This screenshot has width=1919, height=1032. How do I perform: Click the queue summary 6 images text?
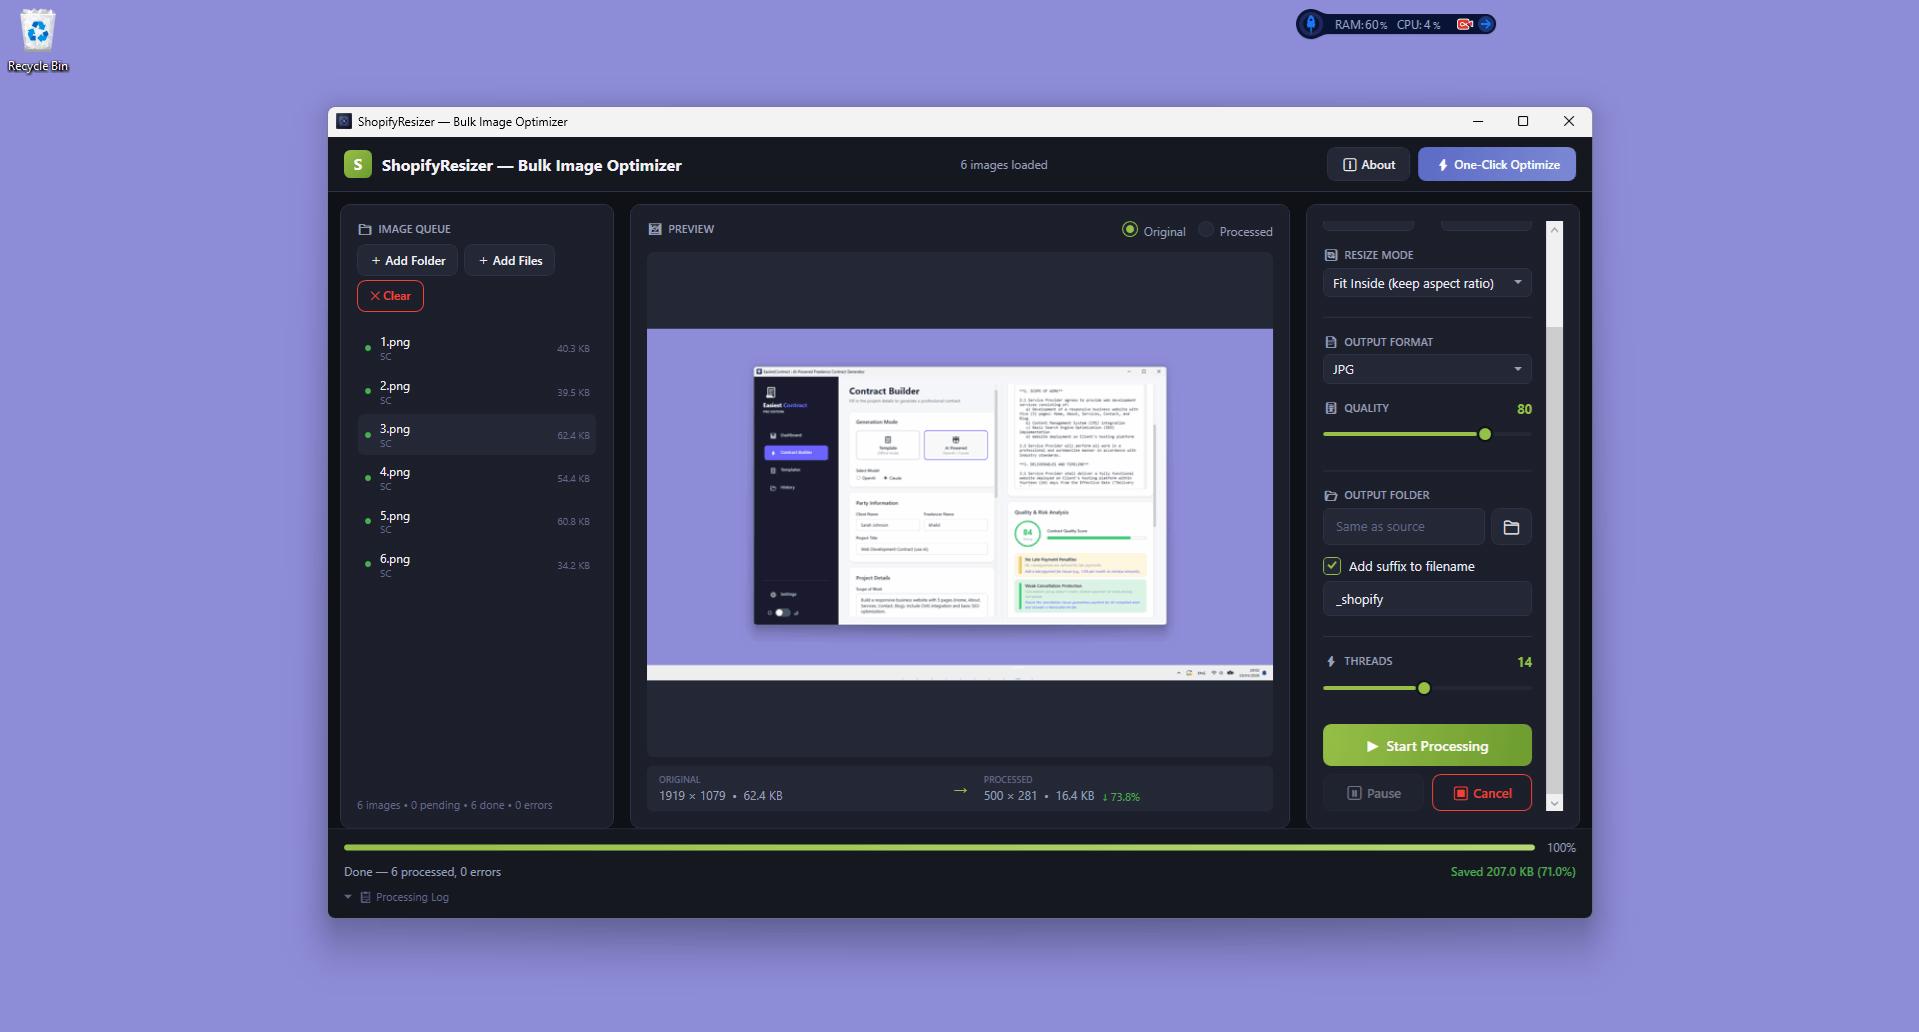454,805
